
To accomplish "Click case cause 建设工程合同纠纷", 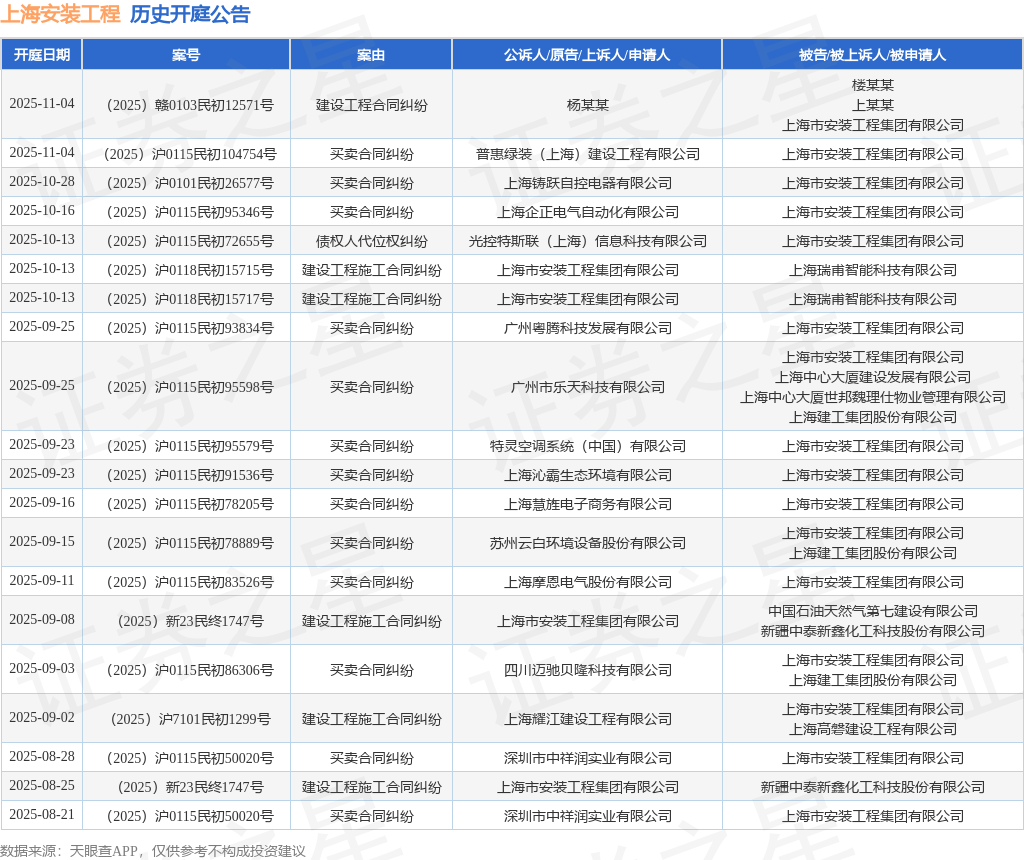I will pos(371,105).
